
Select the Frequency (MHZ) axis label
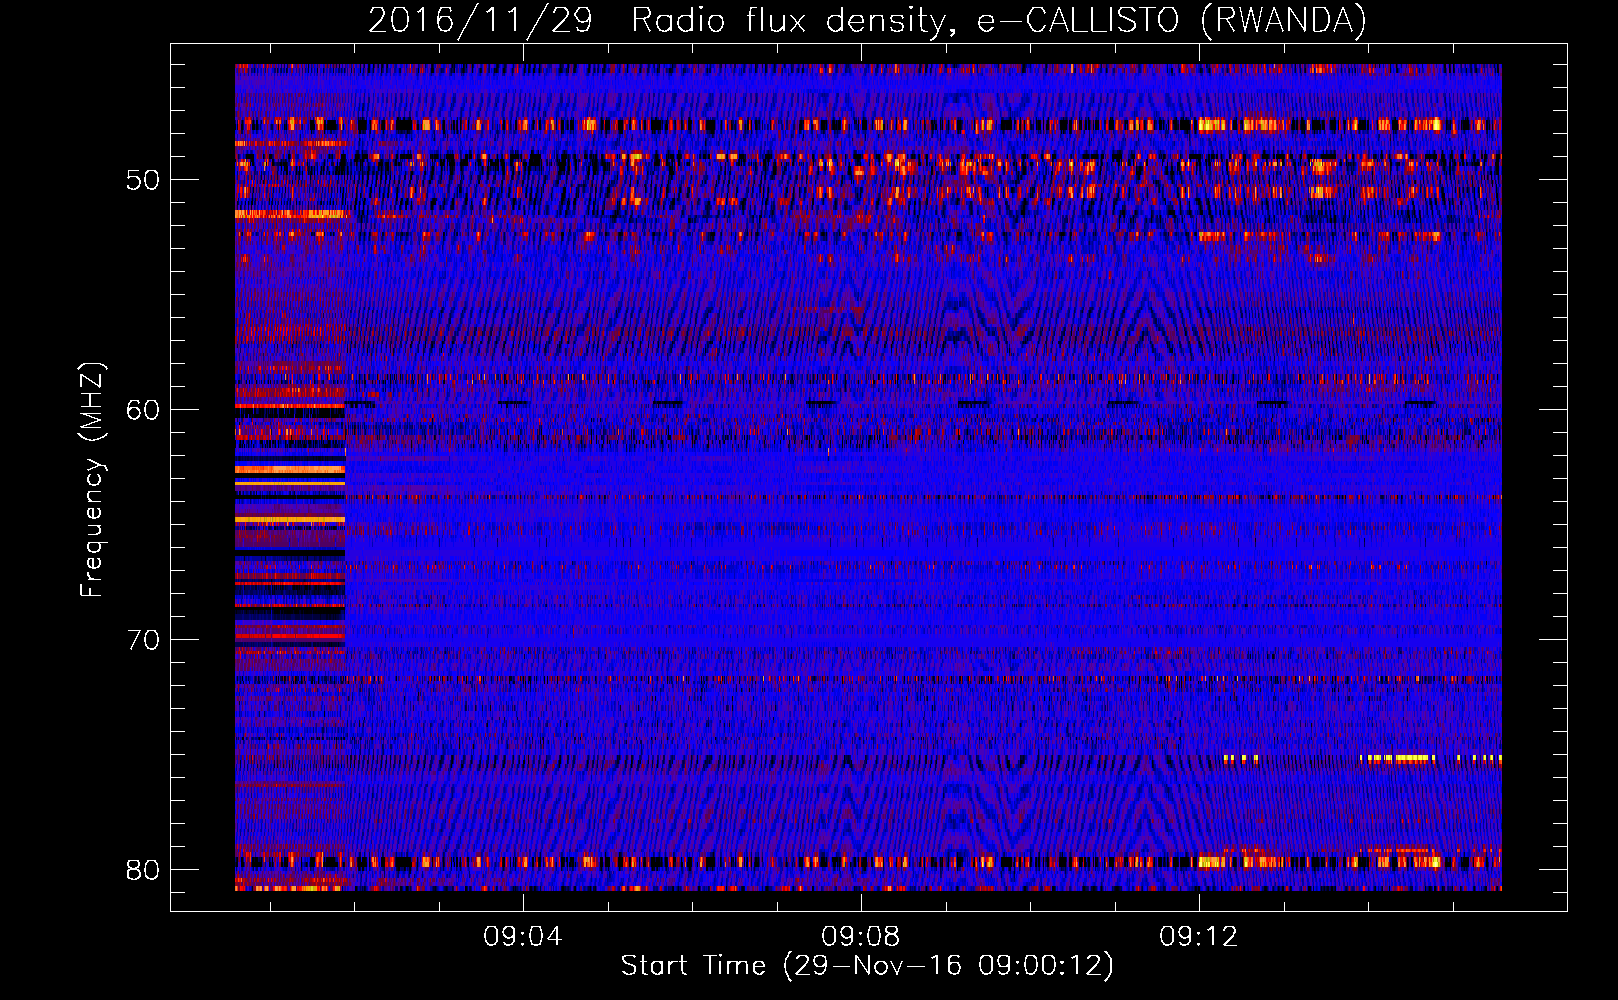[92, 480]
